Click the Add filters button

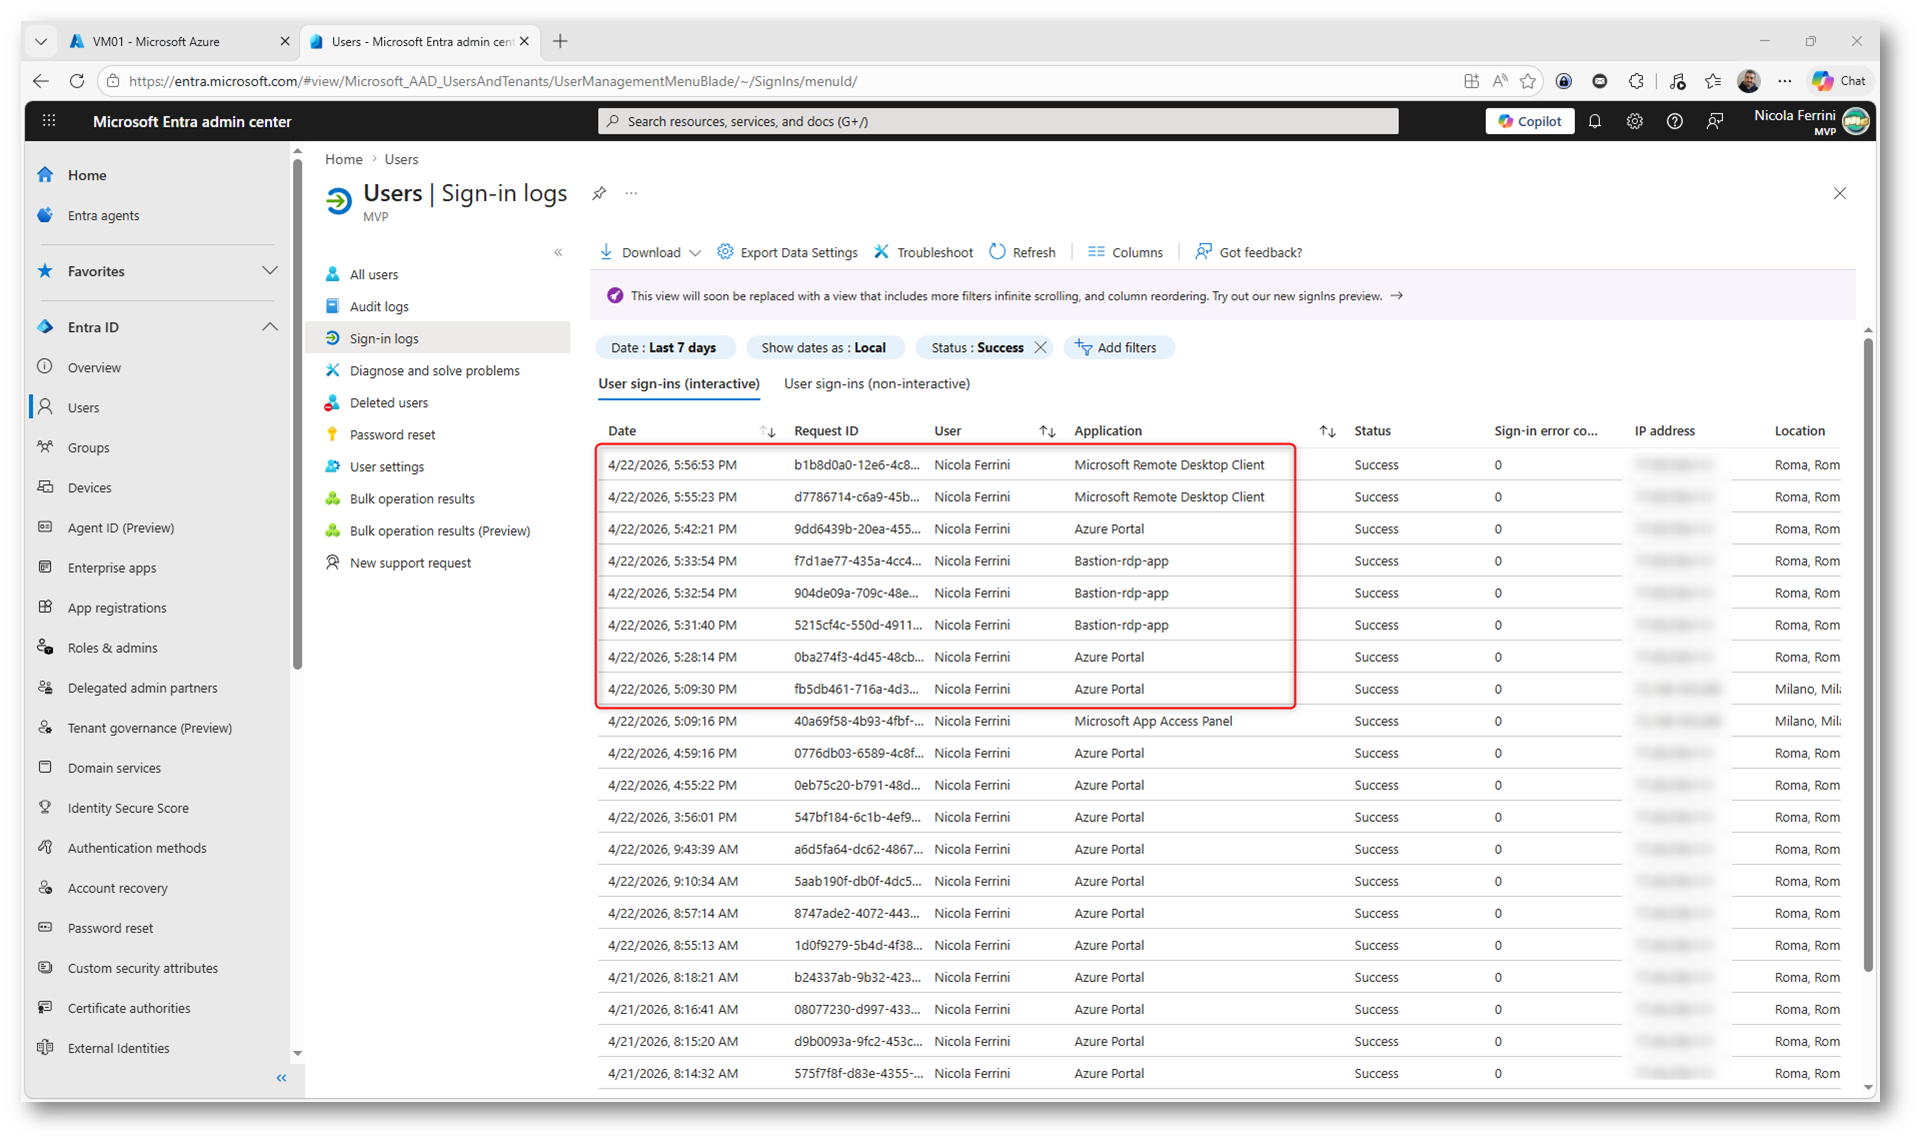(1116, 347)
